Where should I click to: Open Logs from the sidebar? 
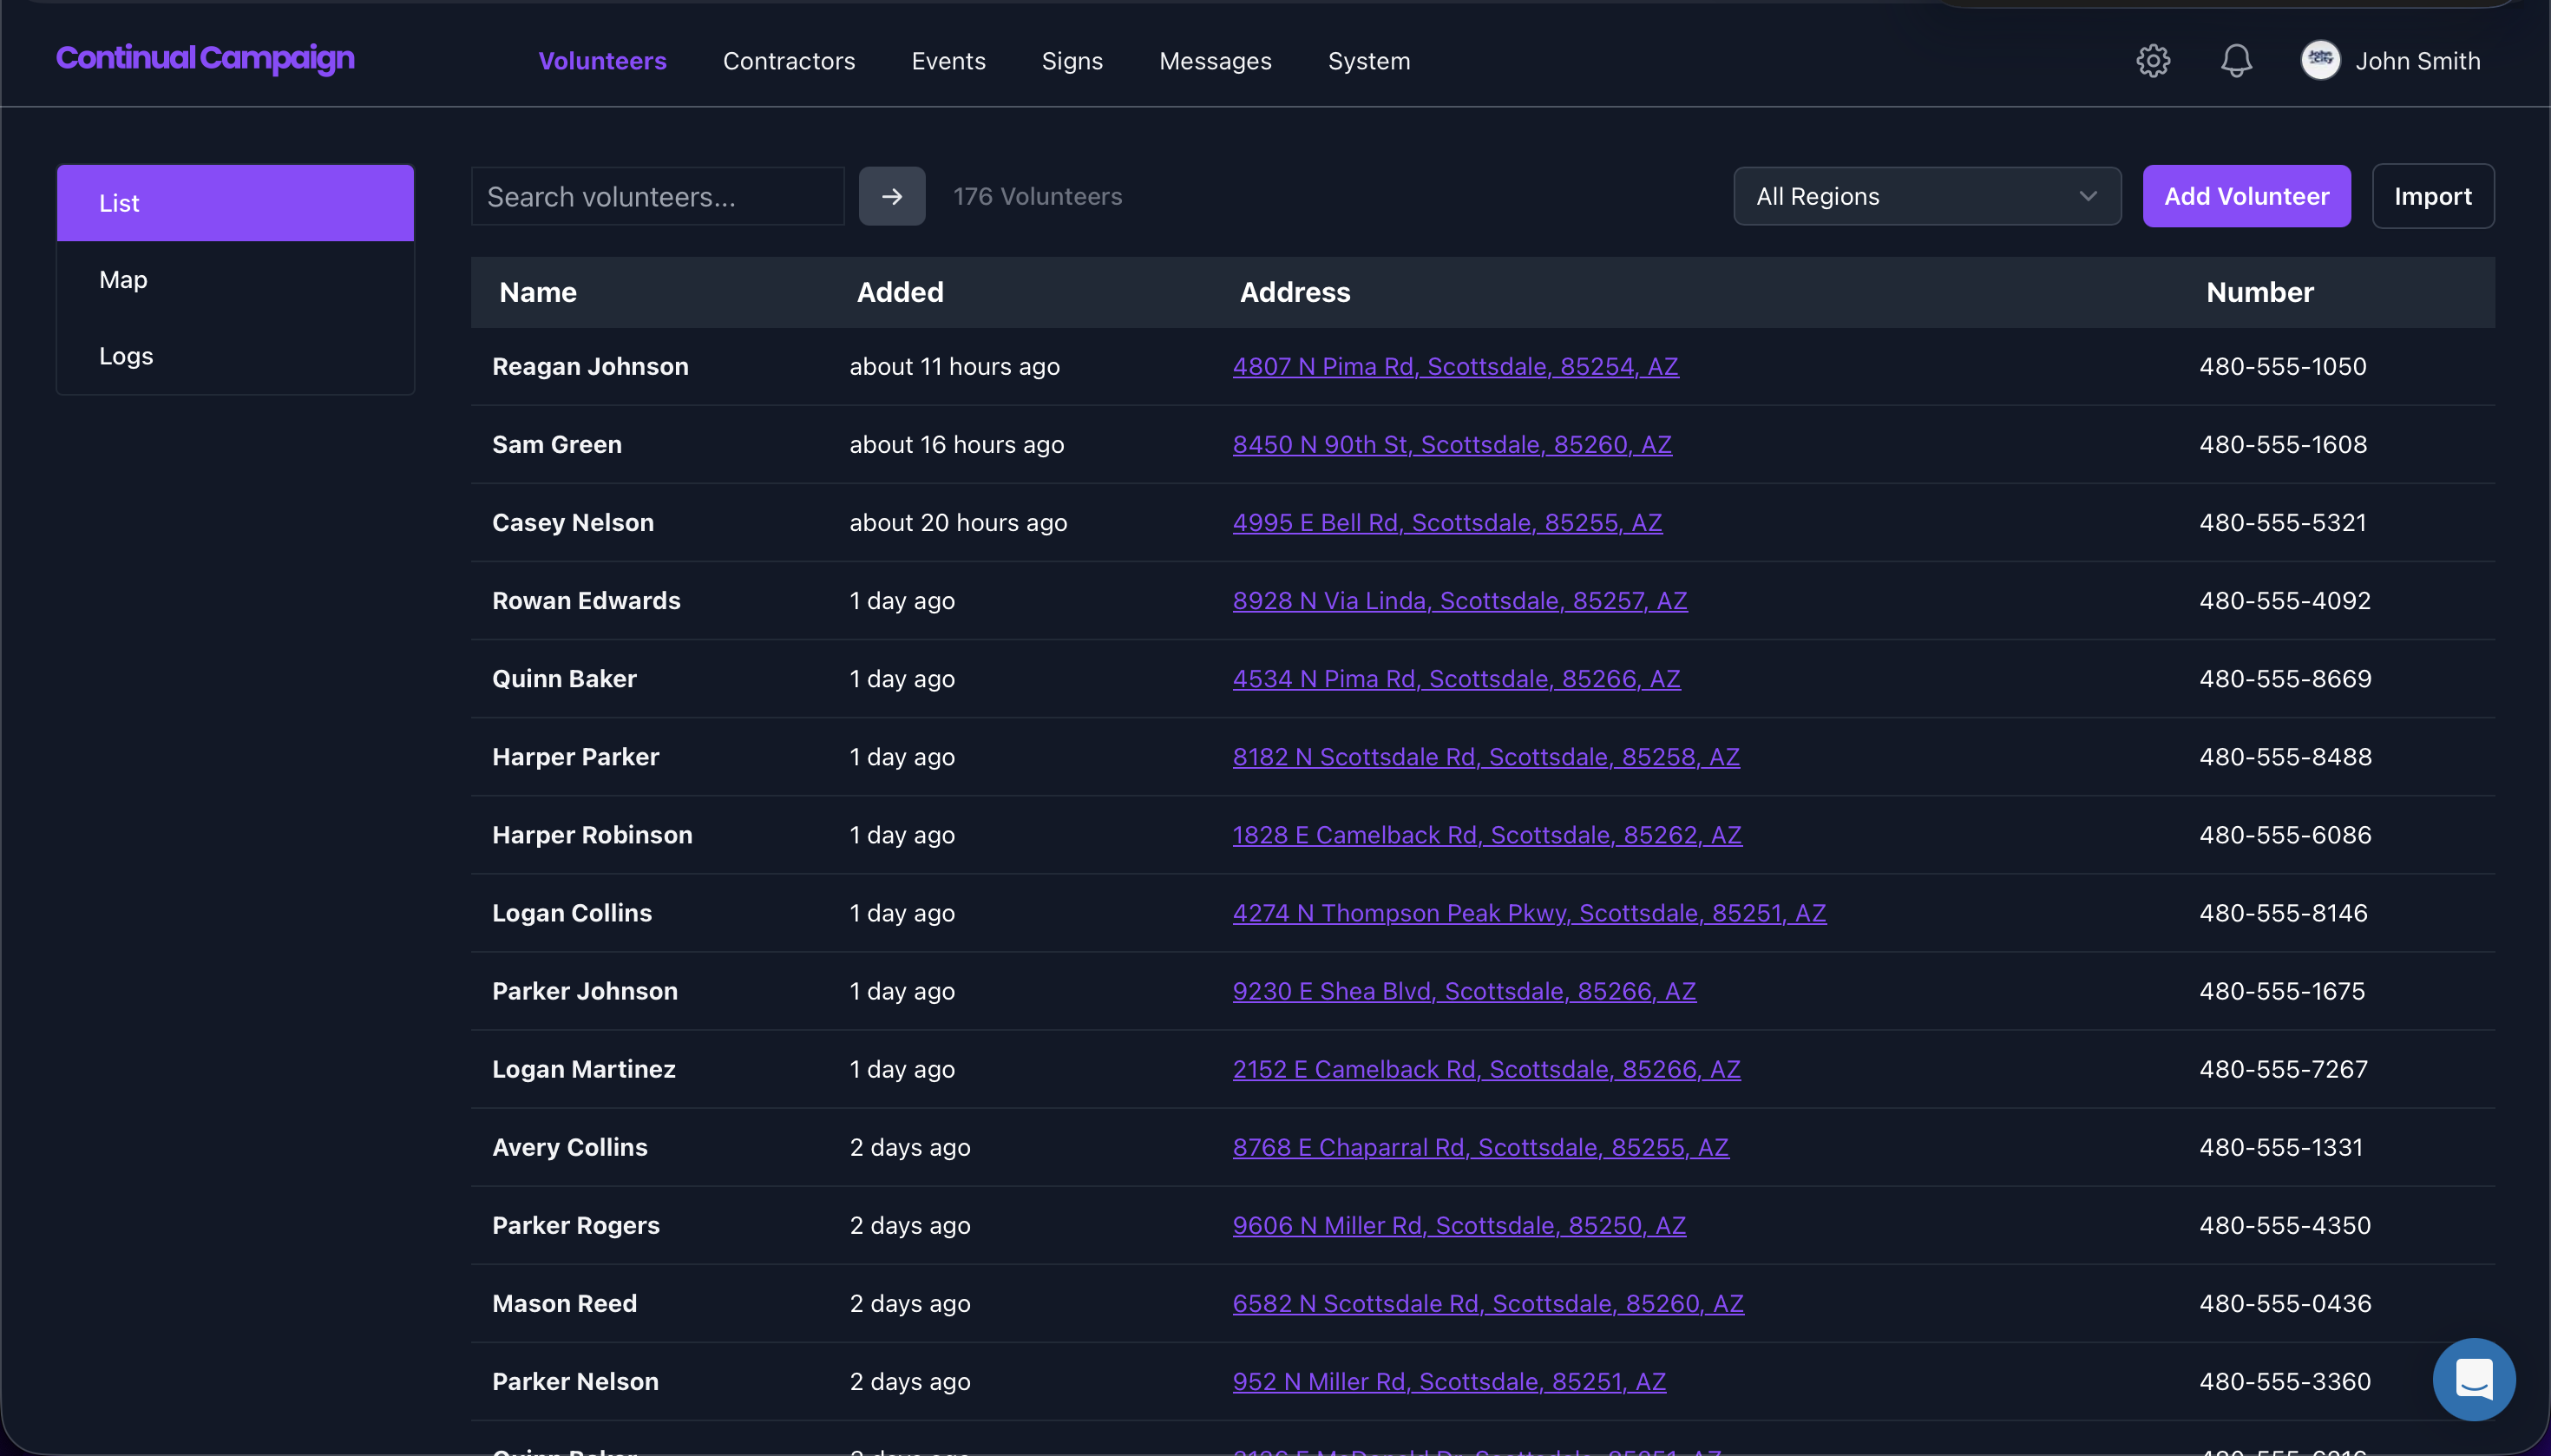coord(126,356)
